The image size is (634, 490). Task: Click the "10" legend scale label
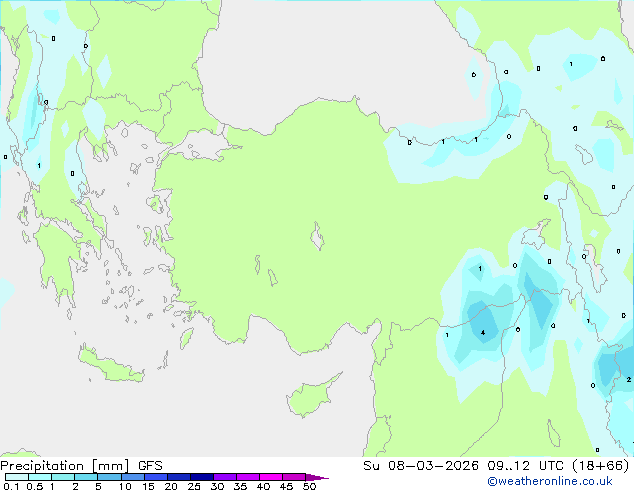[x=125, y=486]
